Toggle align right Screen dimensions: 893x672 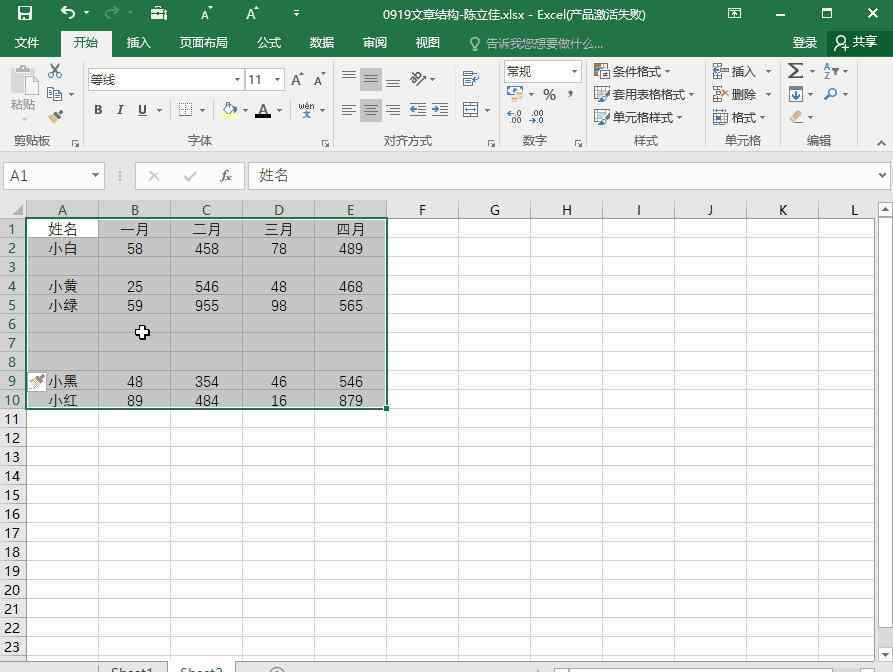pyautogui.click(x=393, y=110)
